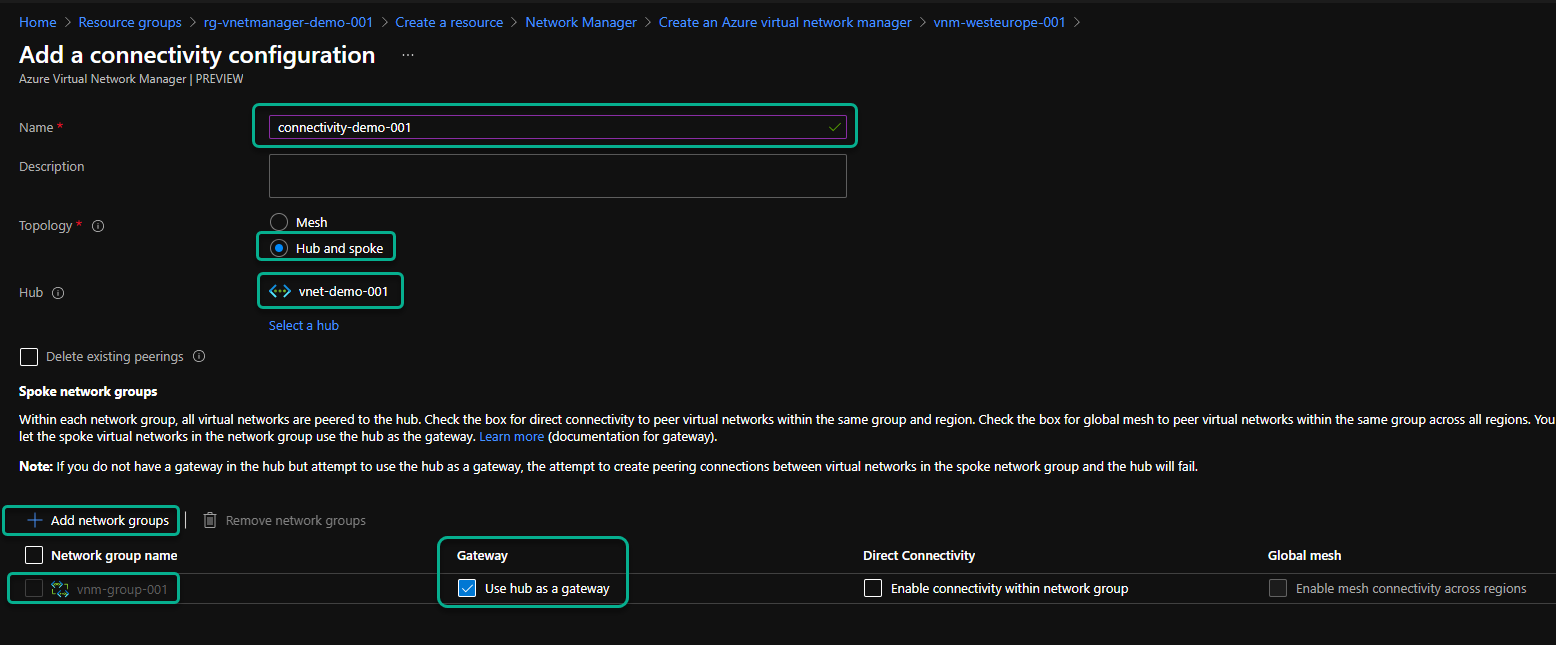The image size is (1556, 645).
Task: Click the Azure Virtual Network Manager PREVIEW subtitle
Action: tap(131, 79)
